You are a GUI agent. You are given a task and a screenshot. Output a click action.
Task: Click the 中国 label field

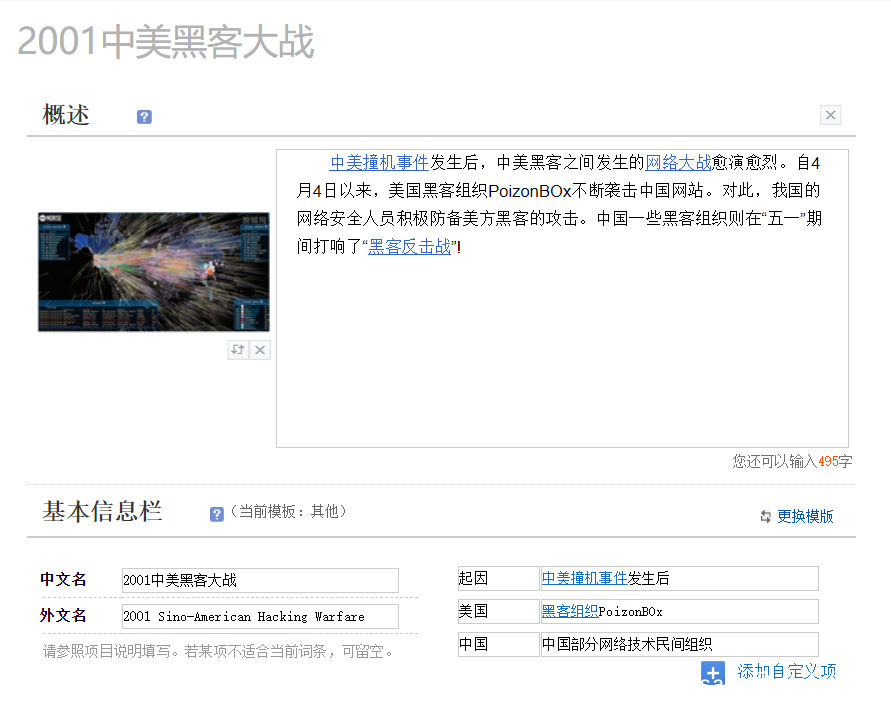point(498,644)
